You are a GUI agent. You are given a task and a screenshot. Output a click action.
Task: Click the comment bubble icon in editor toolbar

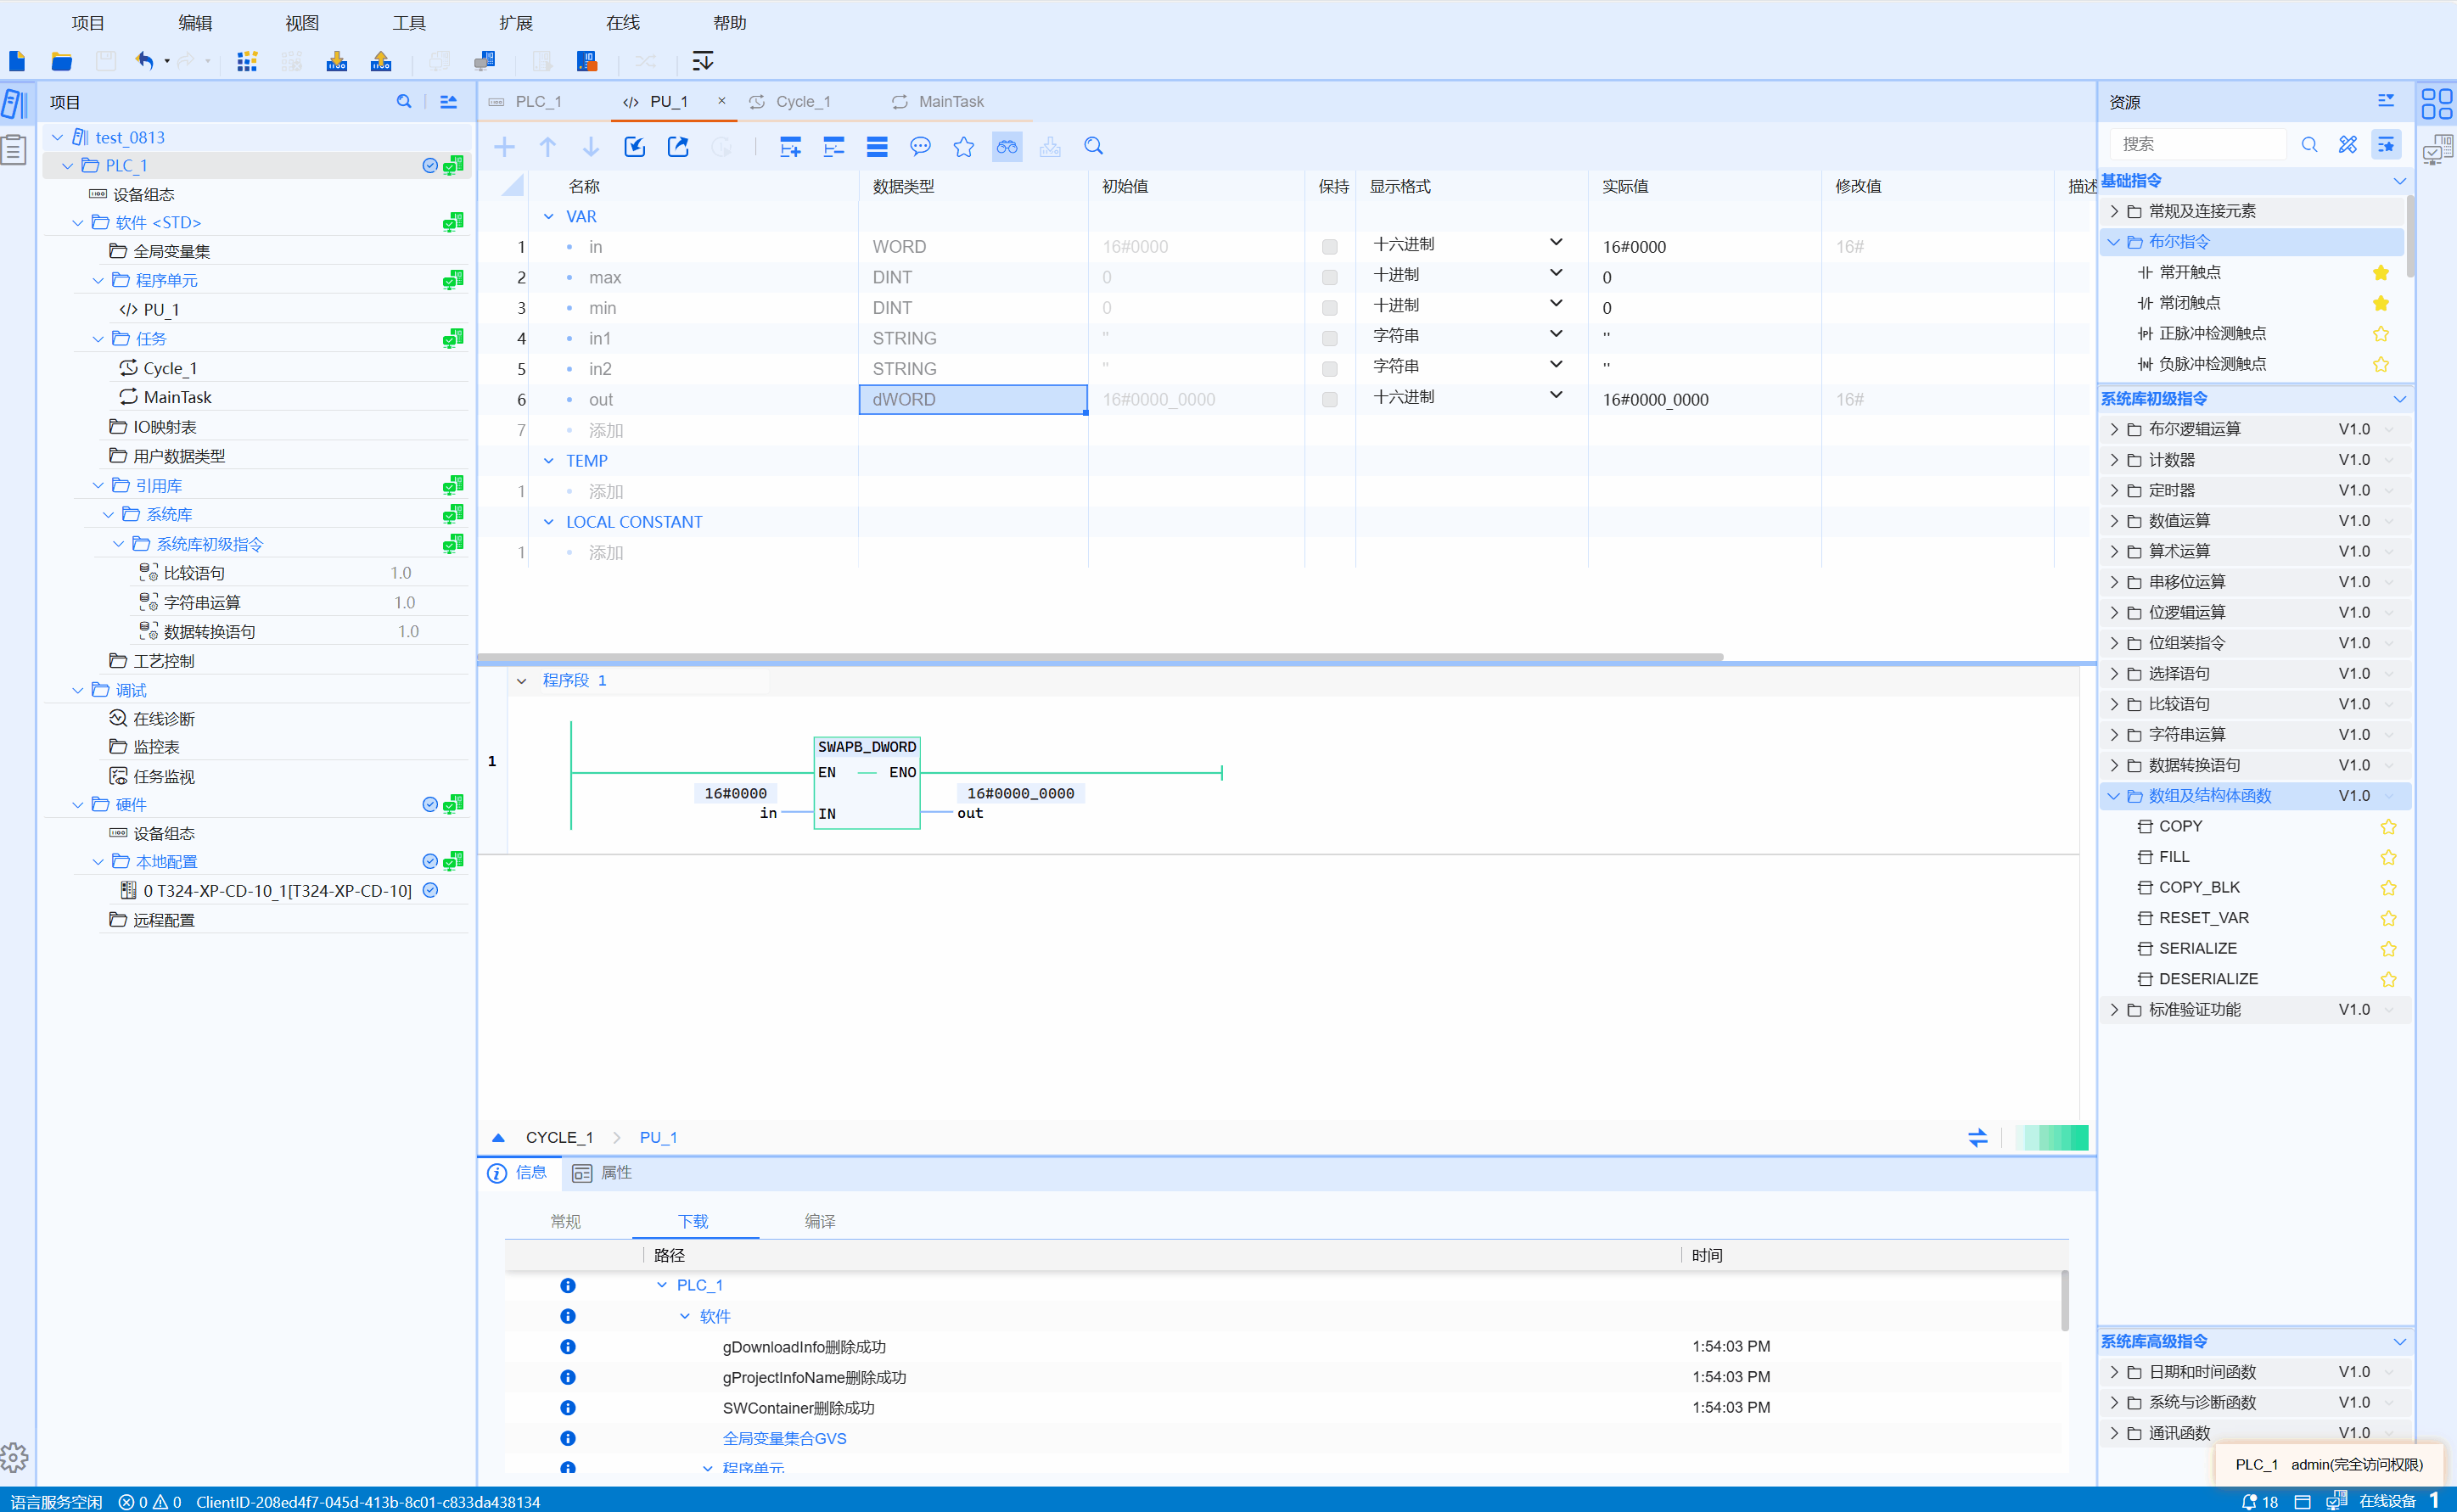[x=920, y=147]
